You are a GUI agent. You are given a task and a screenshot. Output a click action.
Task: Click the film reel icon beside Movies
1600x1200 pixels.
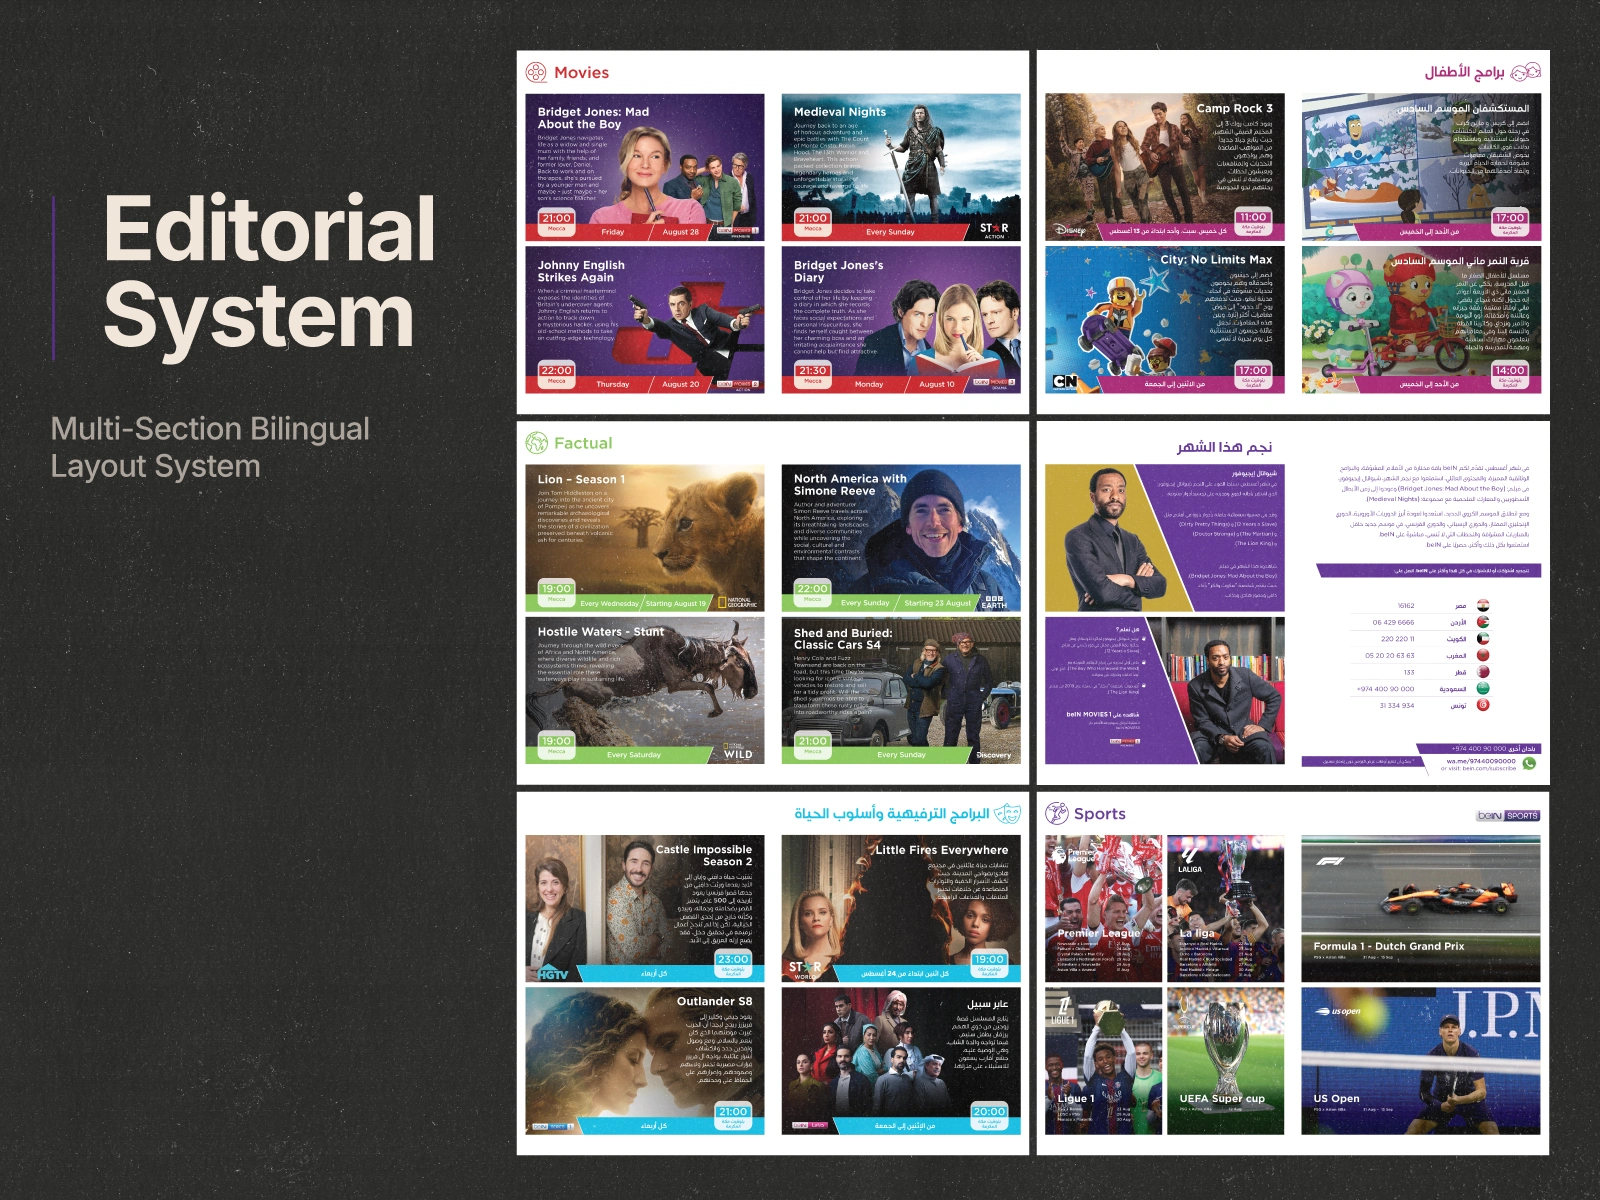[x=536, y=72]
